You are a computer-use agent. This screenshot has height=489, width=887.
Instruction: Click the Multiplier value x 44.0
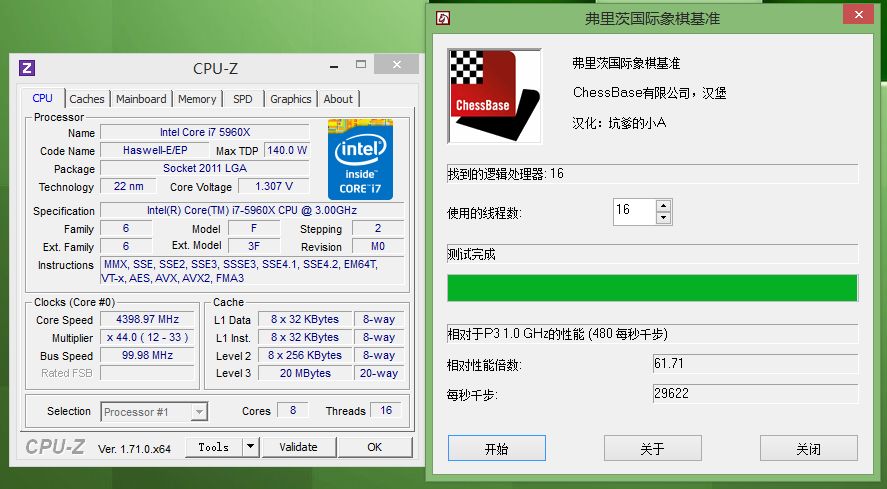[x=147, y=337]
